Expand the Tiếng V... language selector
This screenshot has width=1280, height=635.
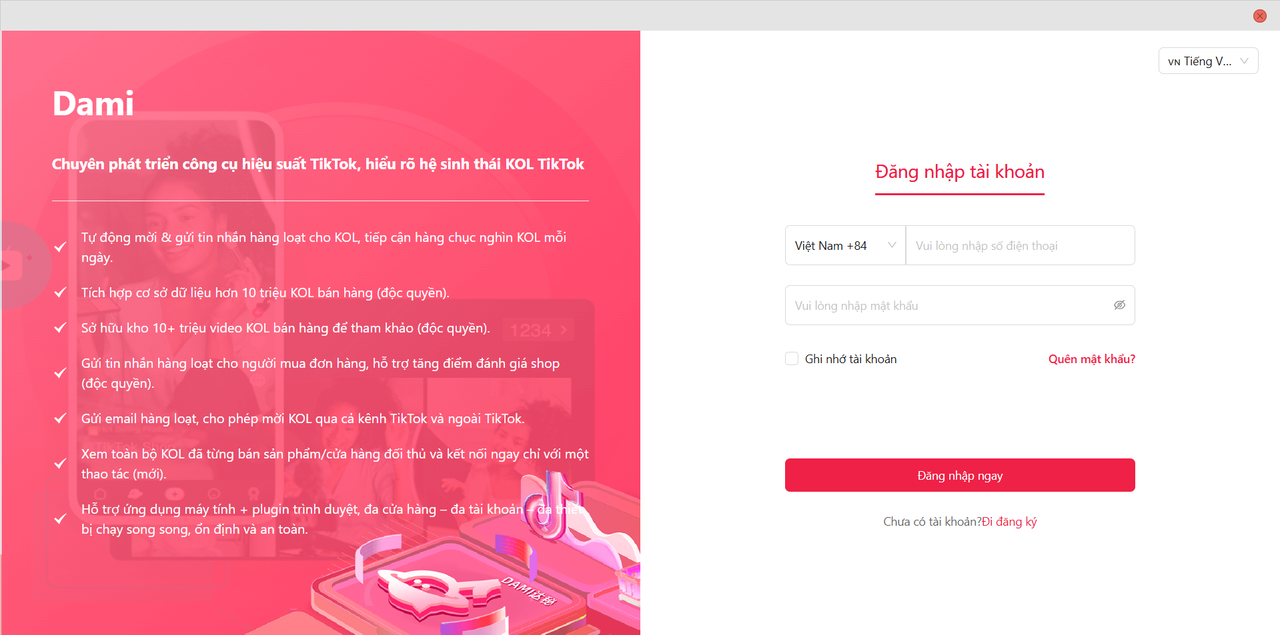tap(1208, 61)
